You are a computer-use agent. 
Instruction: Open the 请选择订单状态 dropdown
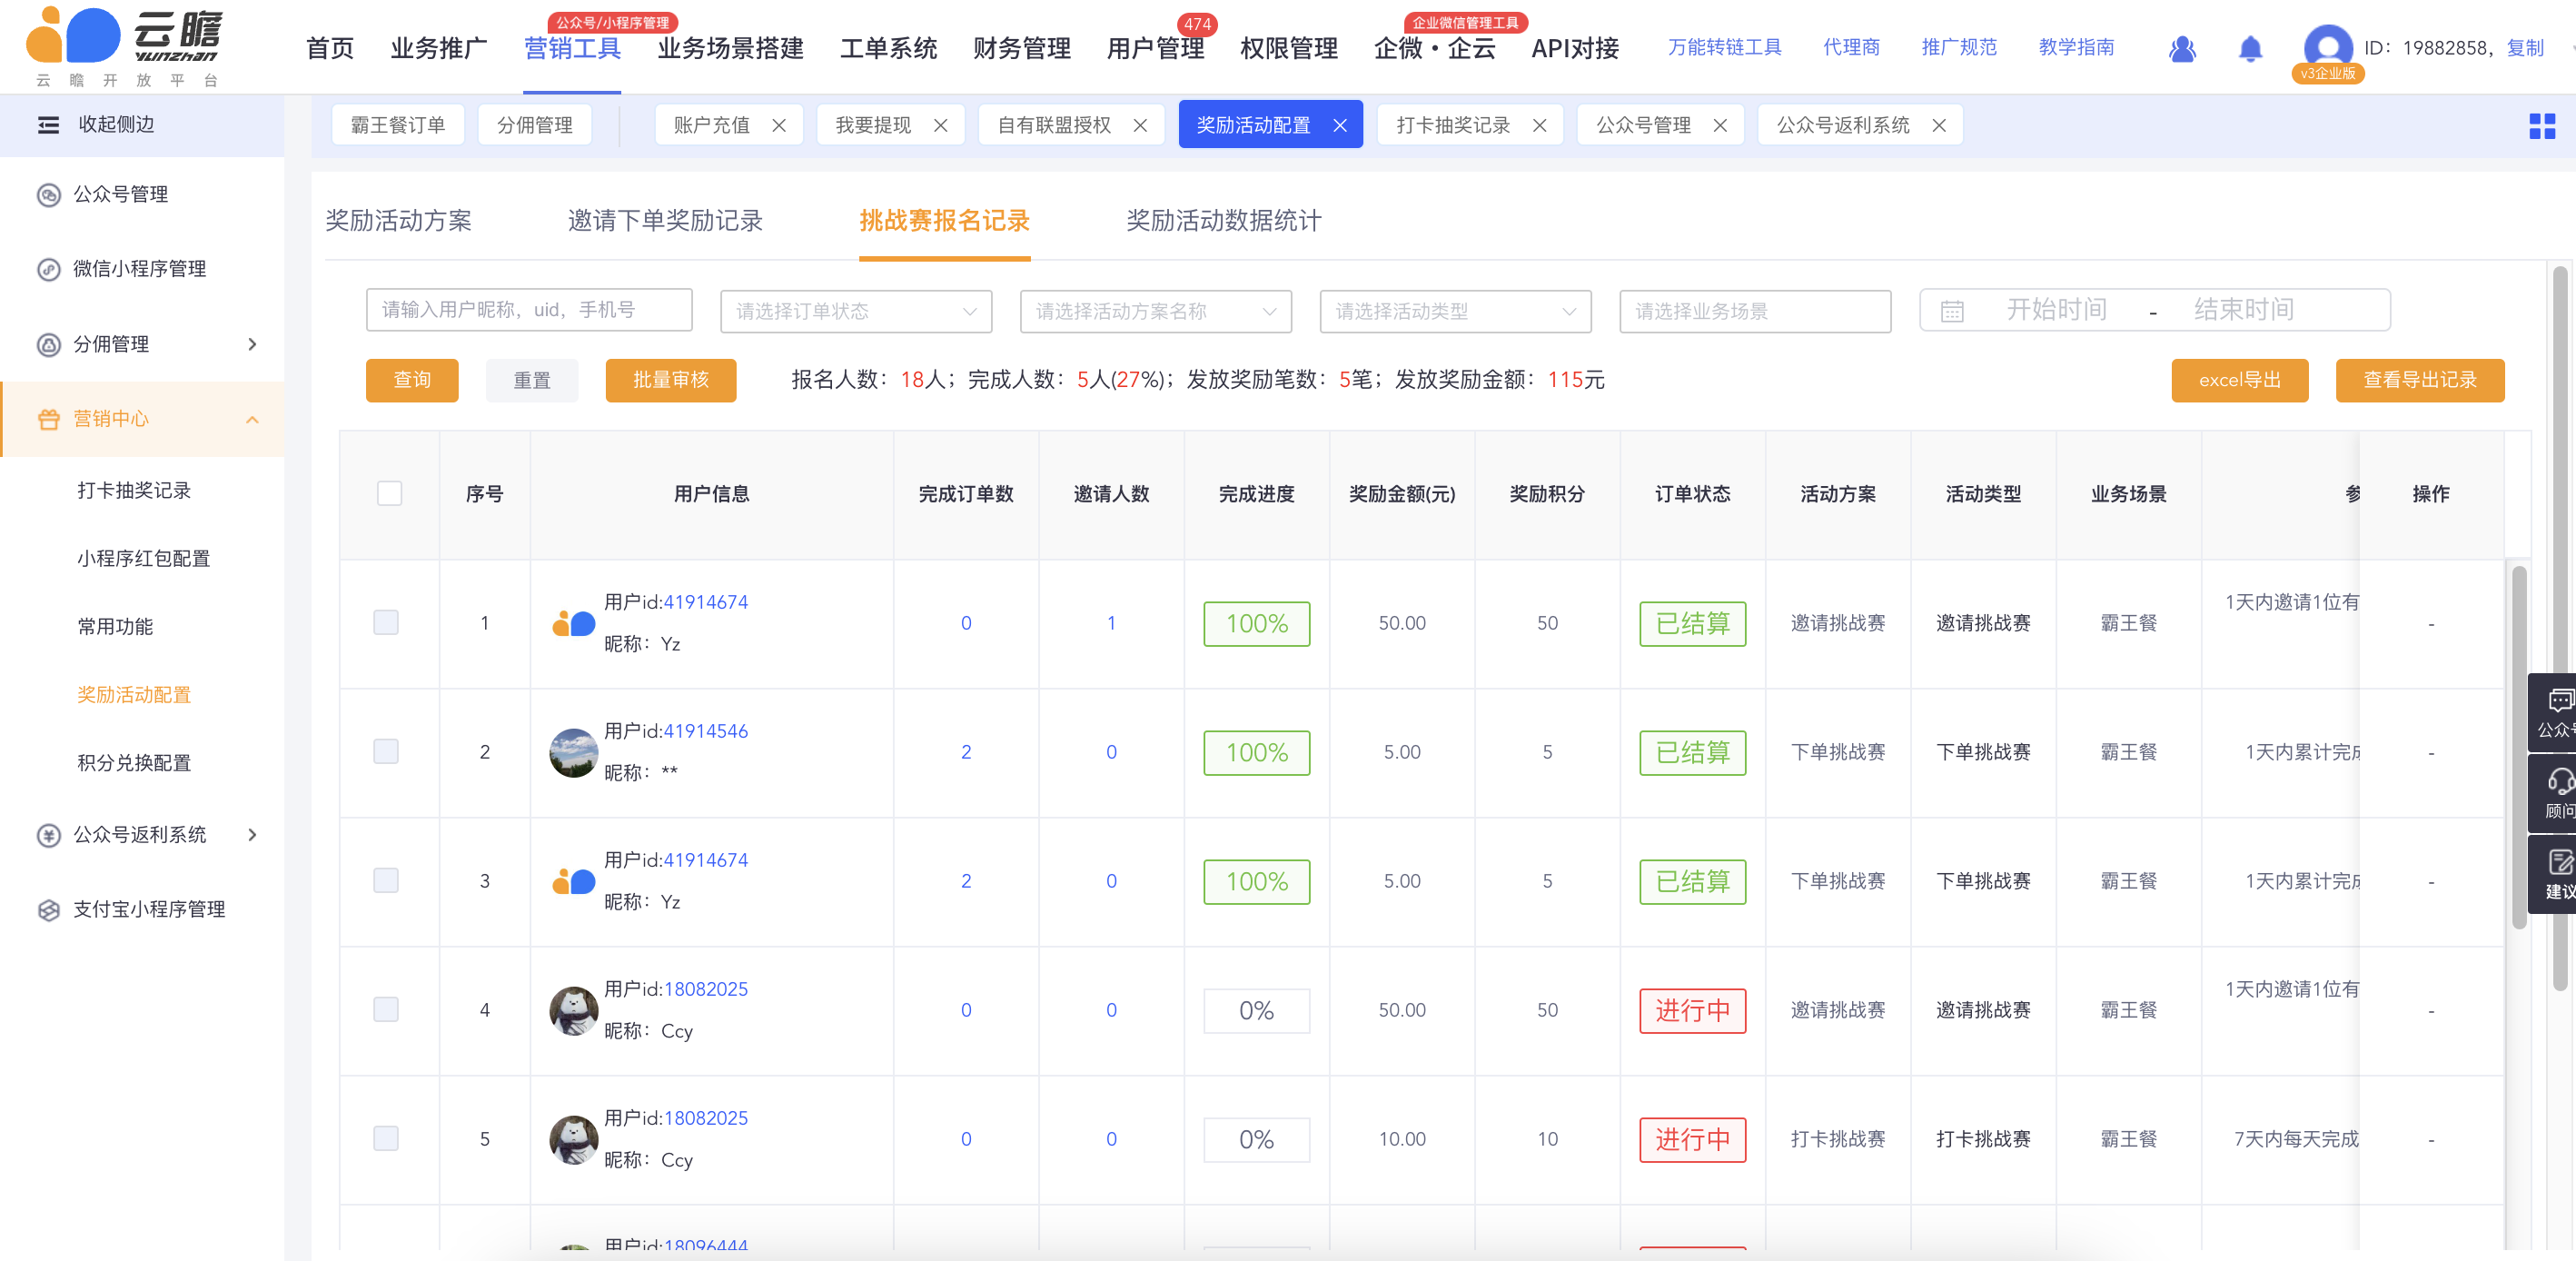pyautogui.click(x=856, y=311)
